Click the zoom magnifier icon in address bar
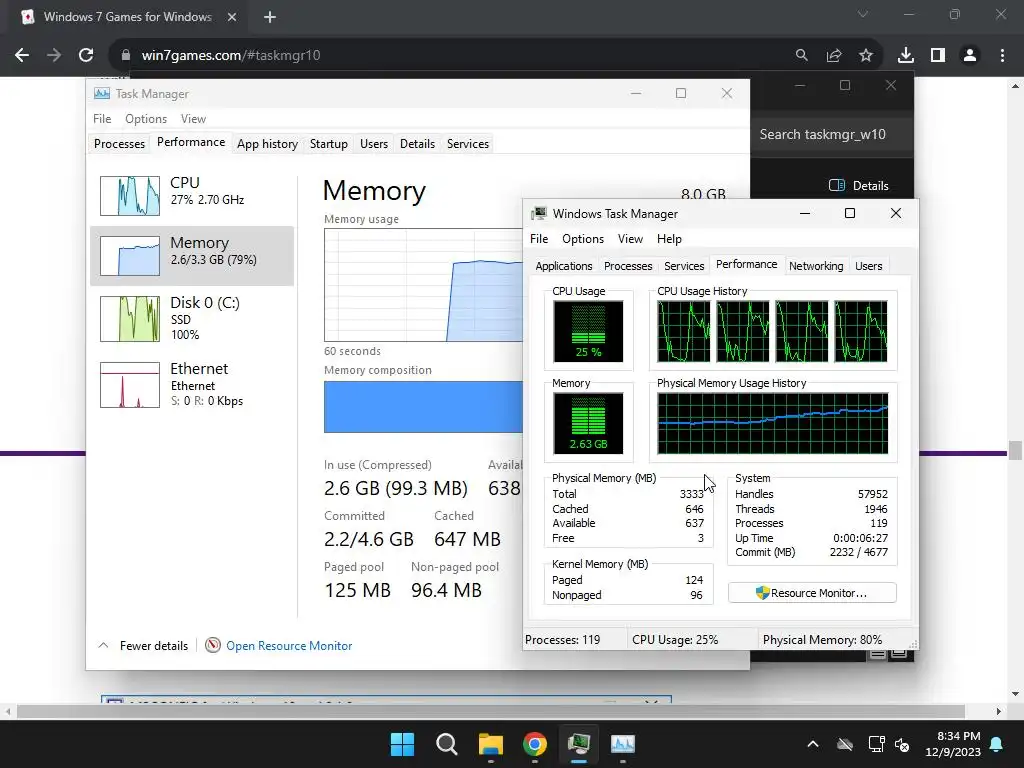Screen dimensions: 1024x768 tap(801, 56)
